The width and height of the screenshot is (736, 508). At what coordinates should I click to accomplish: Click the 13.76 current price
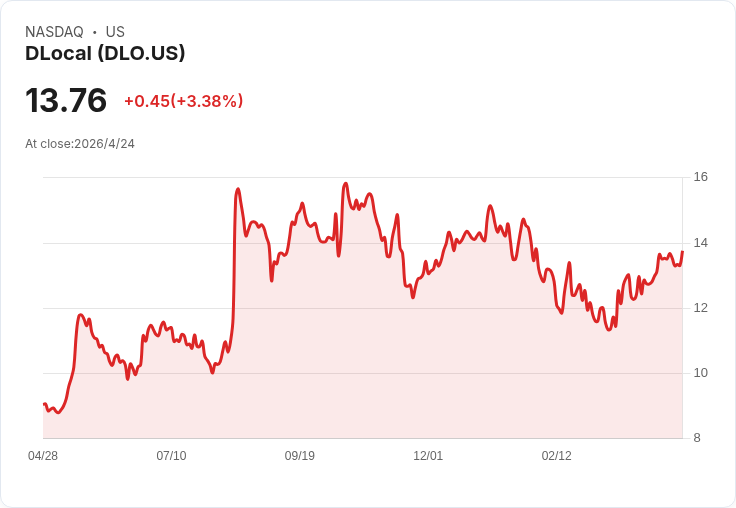click(x=66, y=100)
